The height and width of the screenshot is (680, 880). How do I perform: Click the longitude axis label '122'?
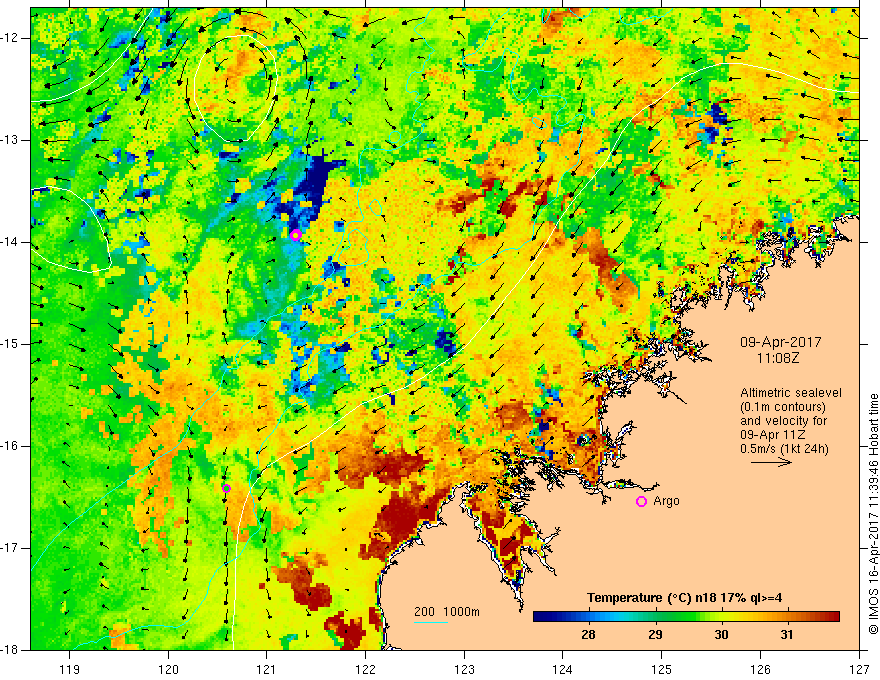pos(365,669)
